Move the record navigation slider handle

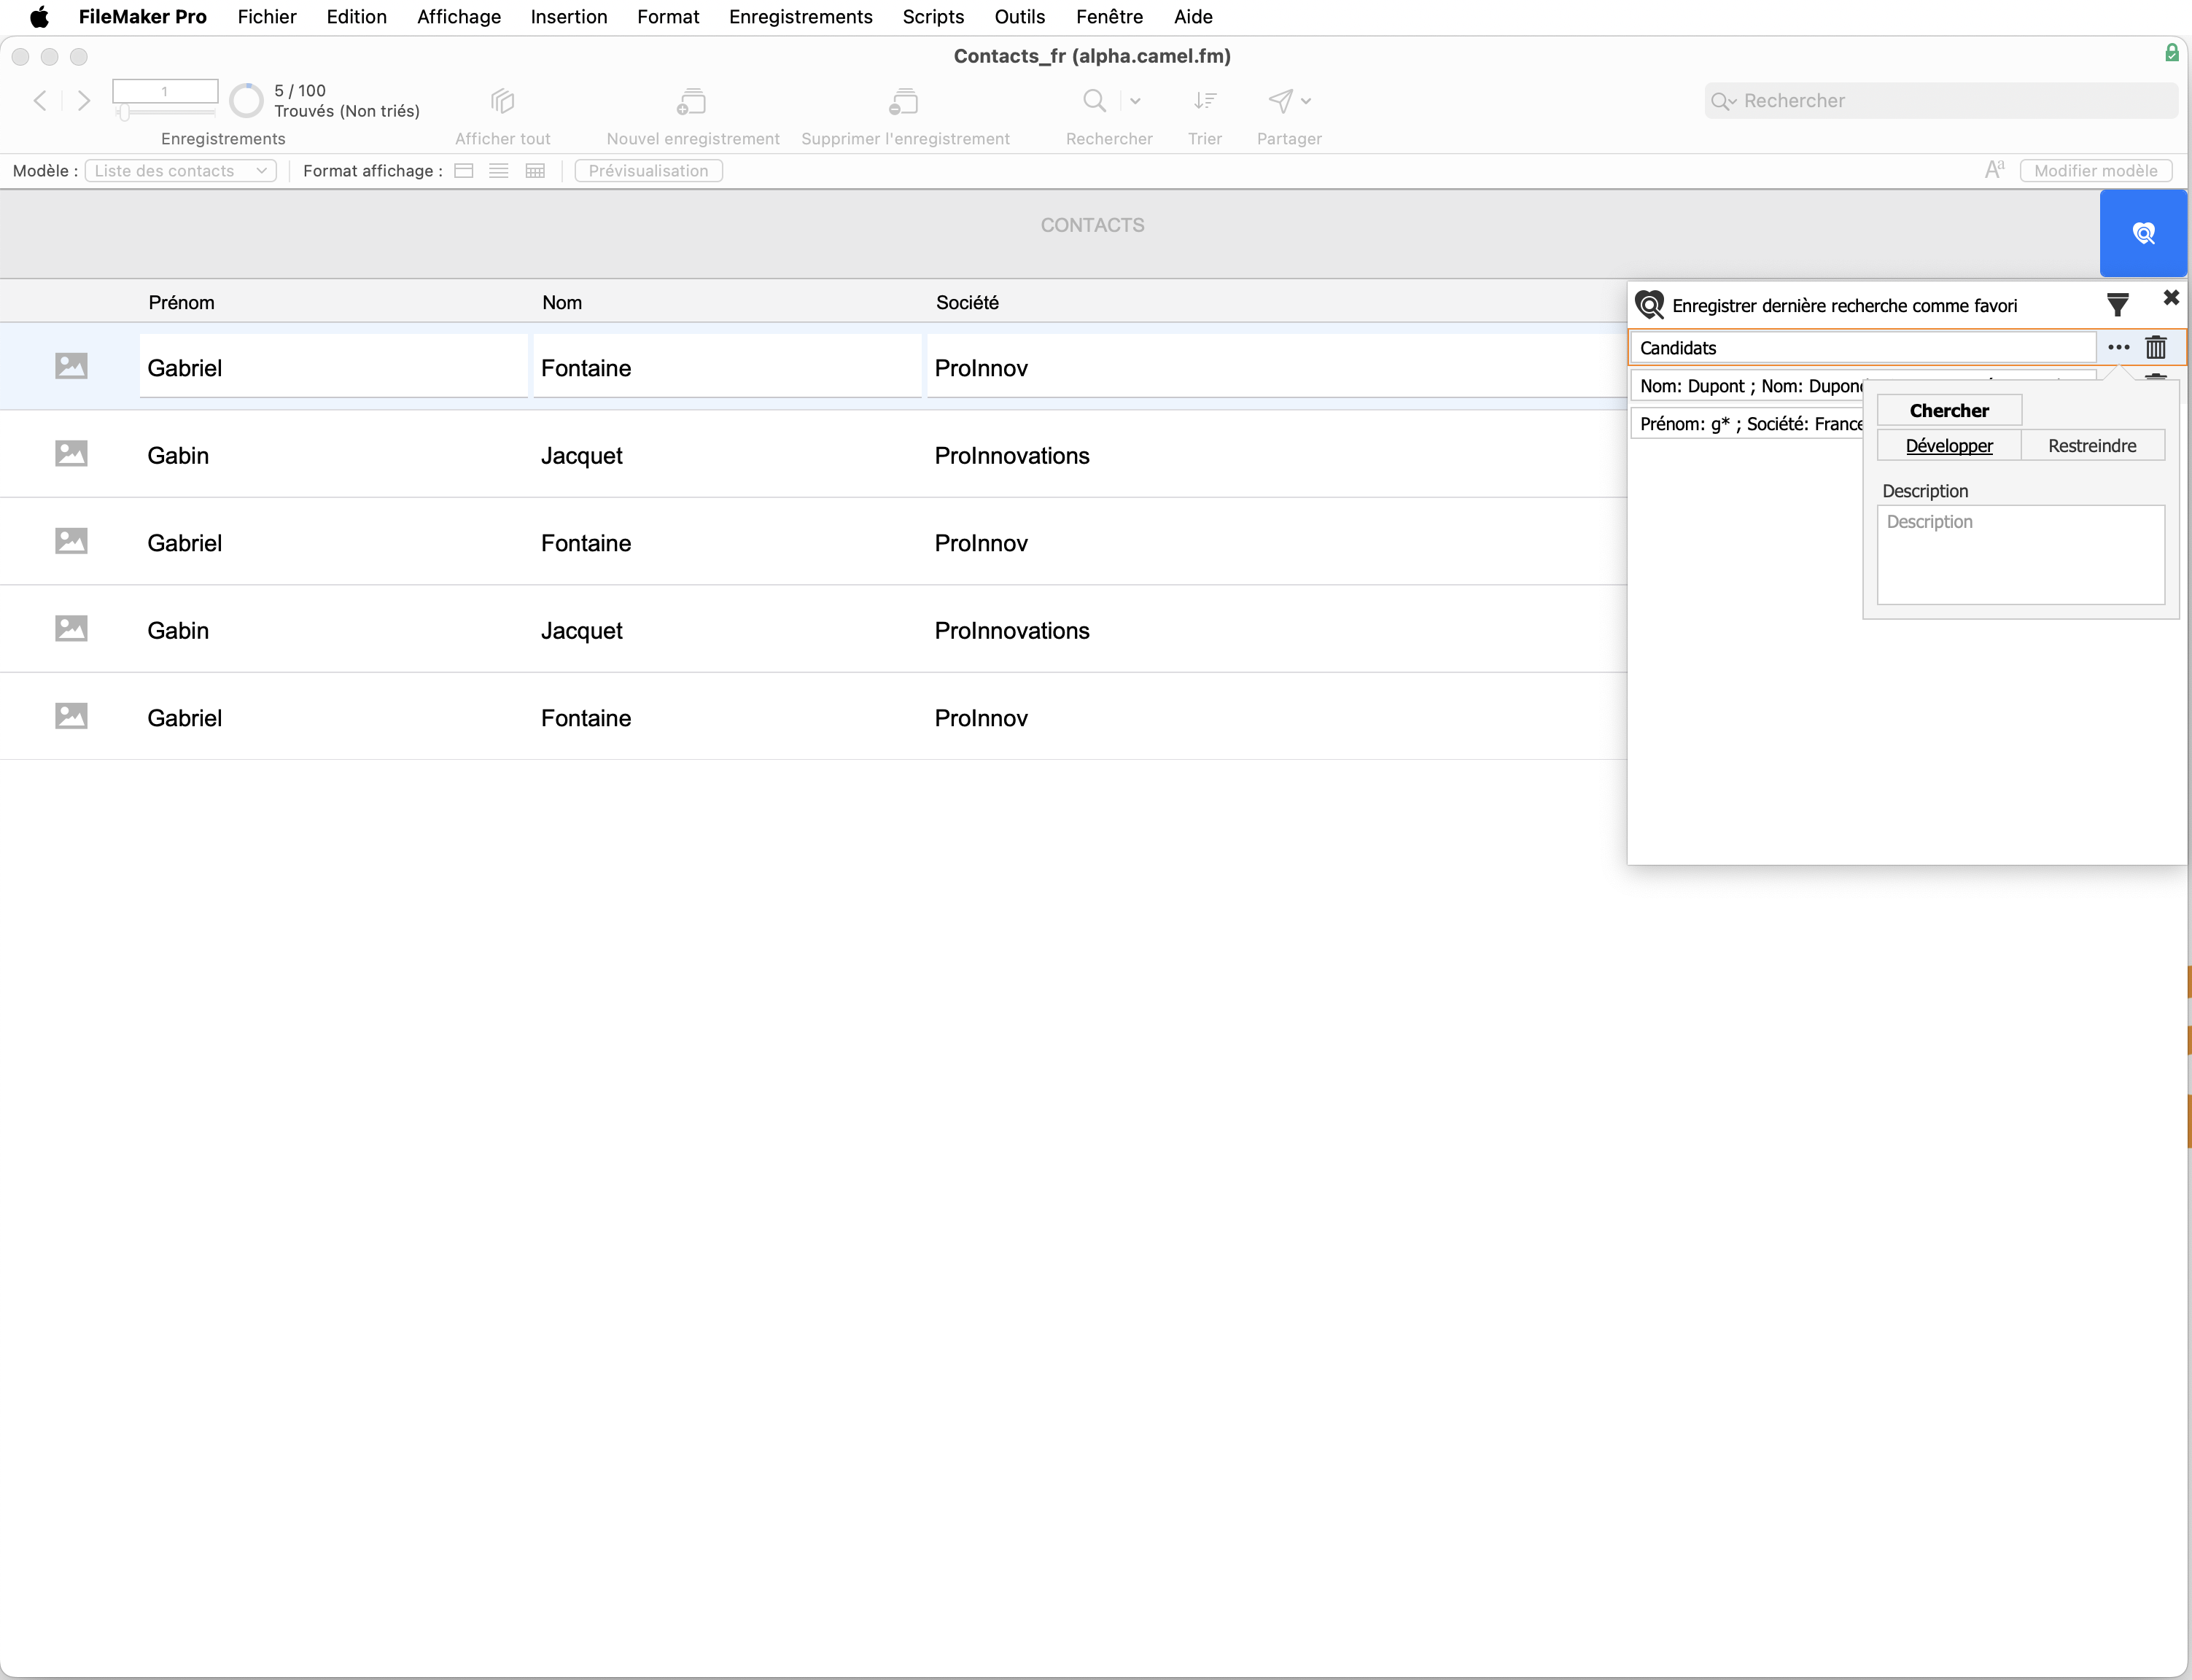[124, 113]
